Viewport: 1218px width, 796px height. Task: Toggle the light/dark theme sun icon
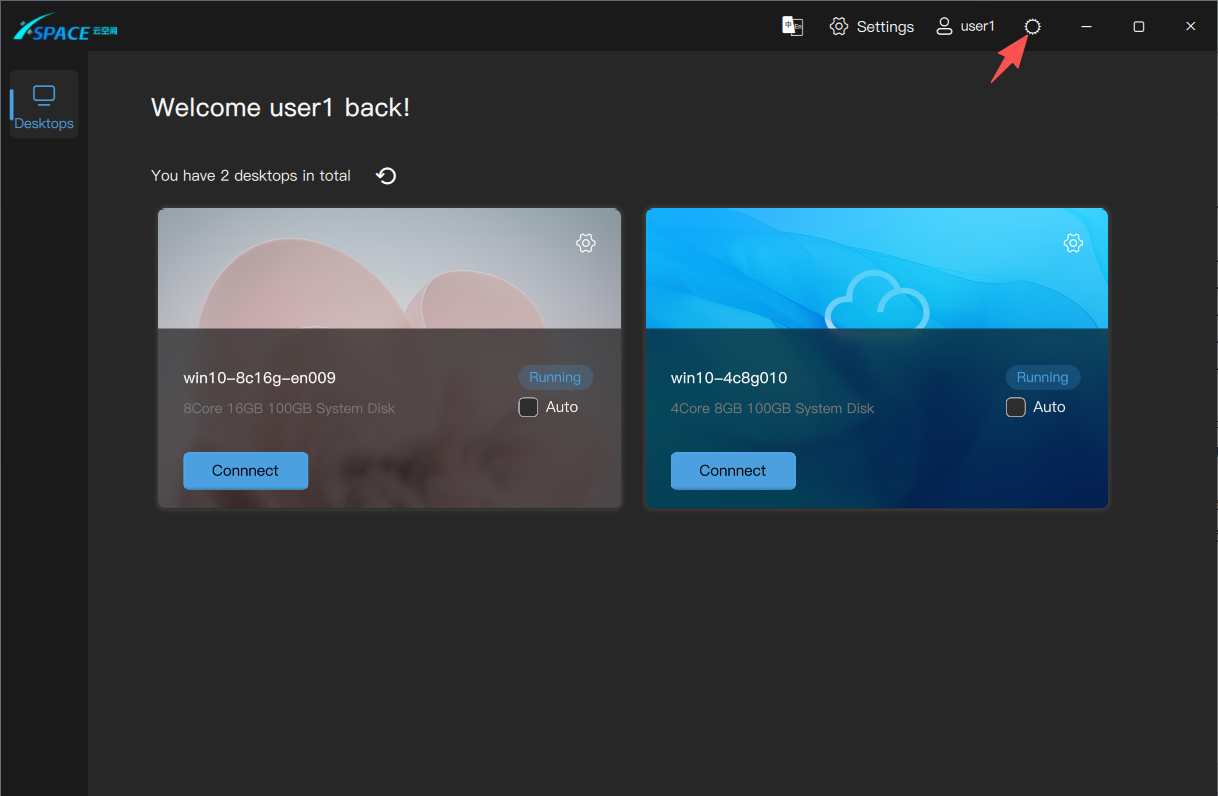click(x=1033, y=27)
